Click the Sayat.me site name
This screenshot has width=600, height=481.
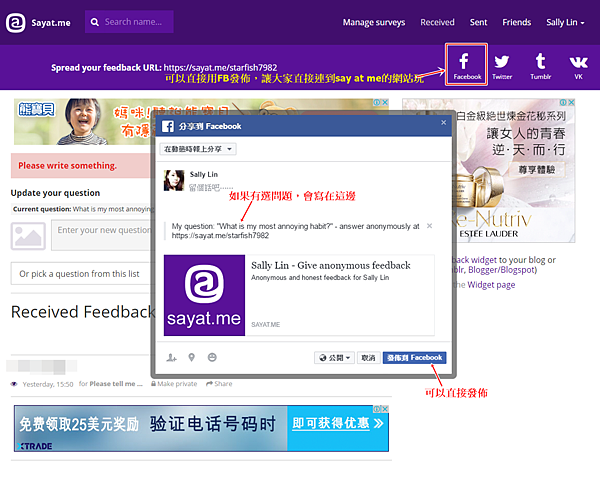[x=51, y=23]
